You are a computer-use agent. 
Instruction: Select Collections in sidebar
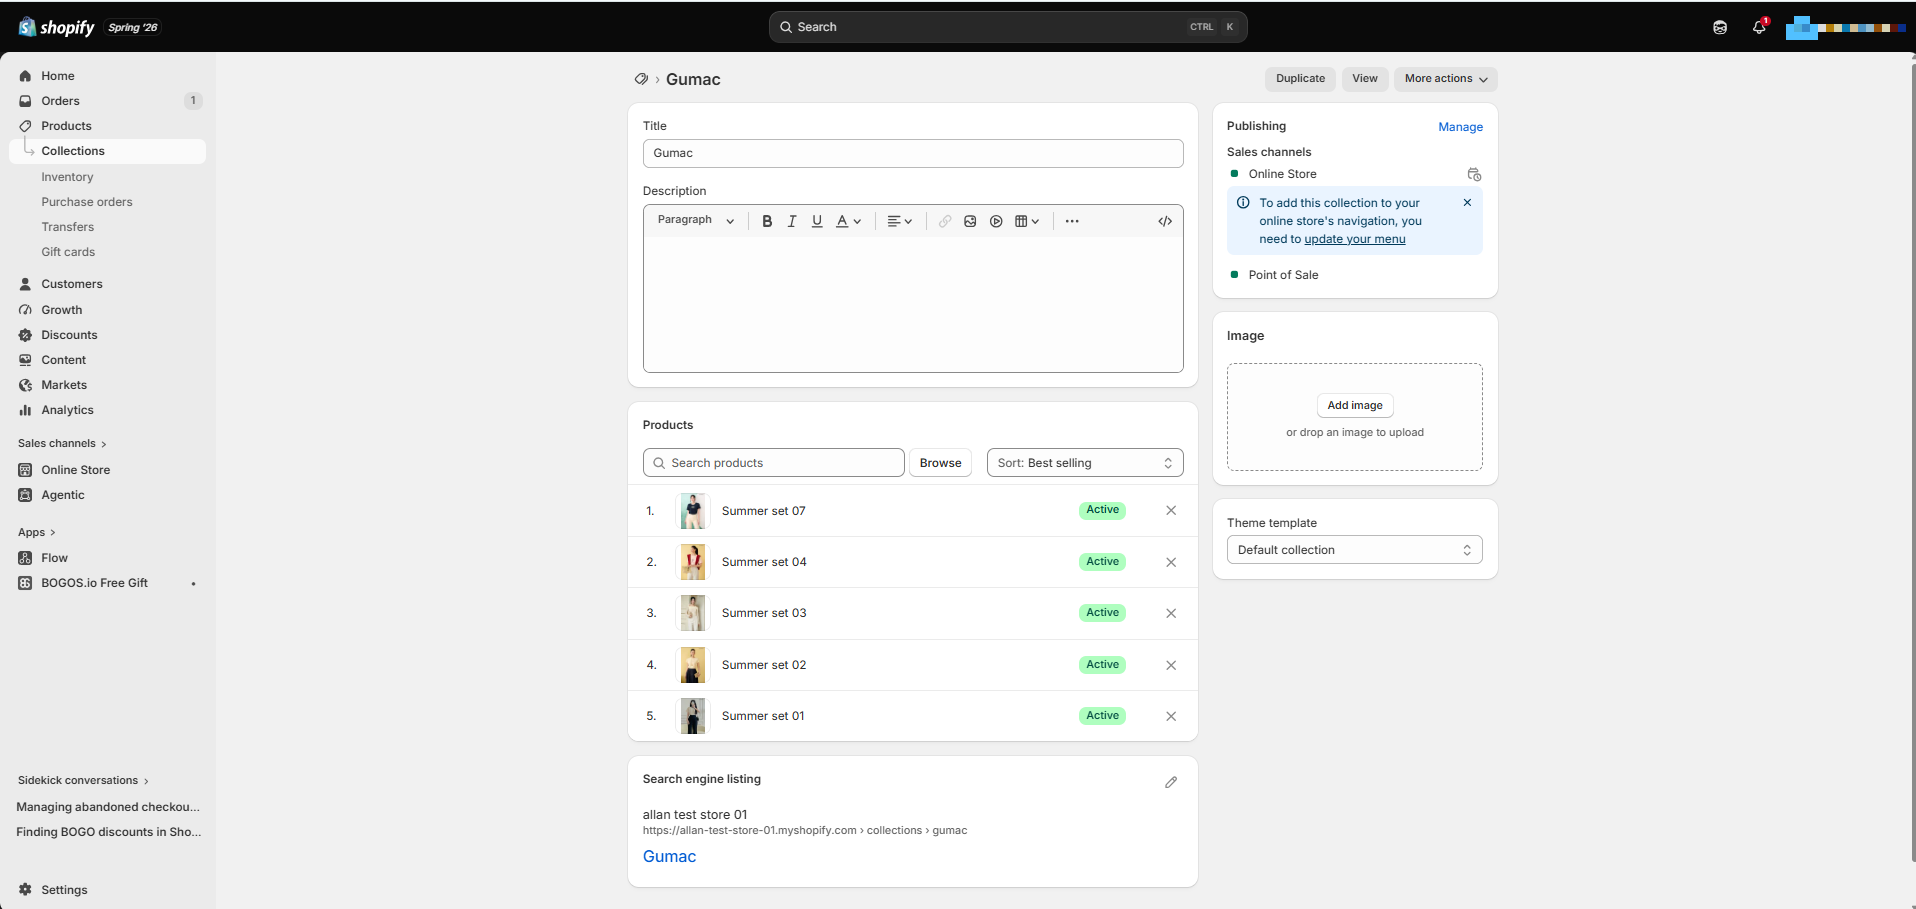click(108, 151)
